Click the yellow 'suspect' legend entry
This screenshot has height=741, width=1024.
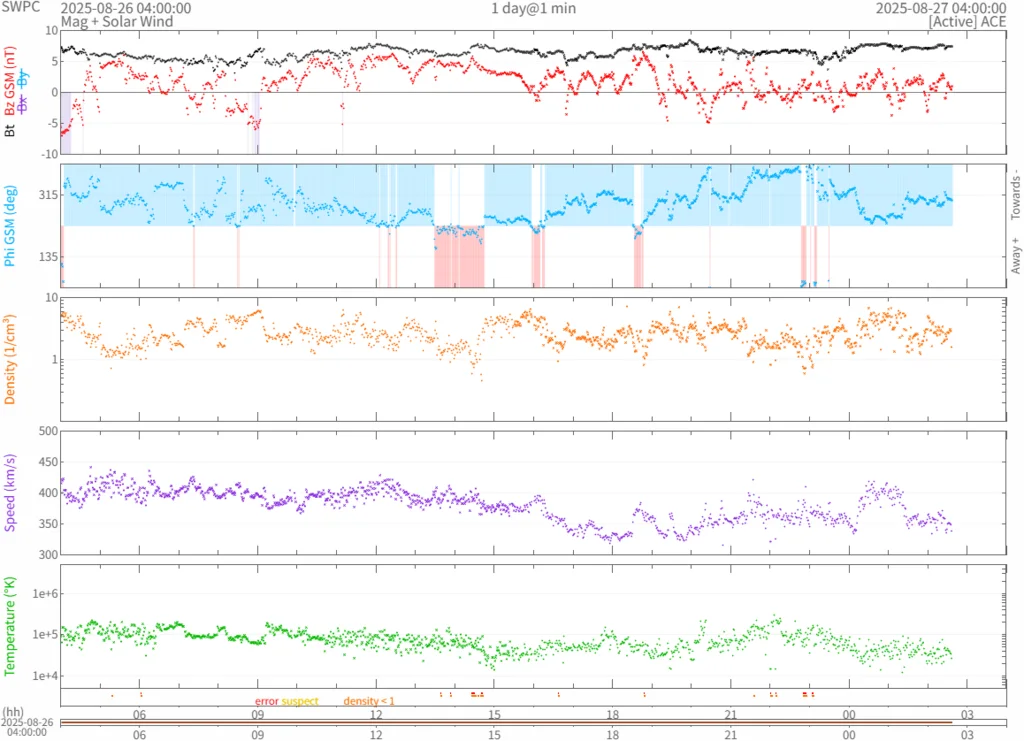point(300,701)
